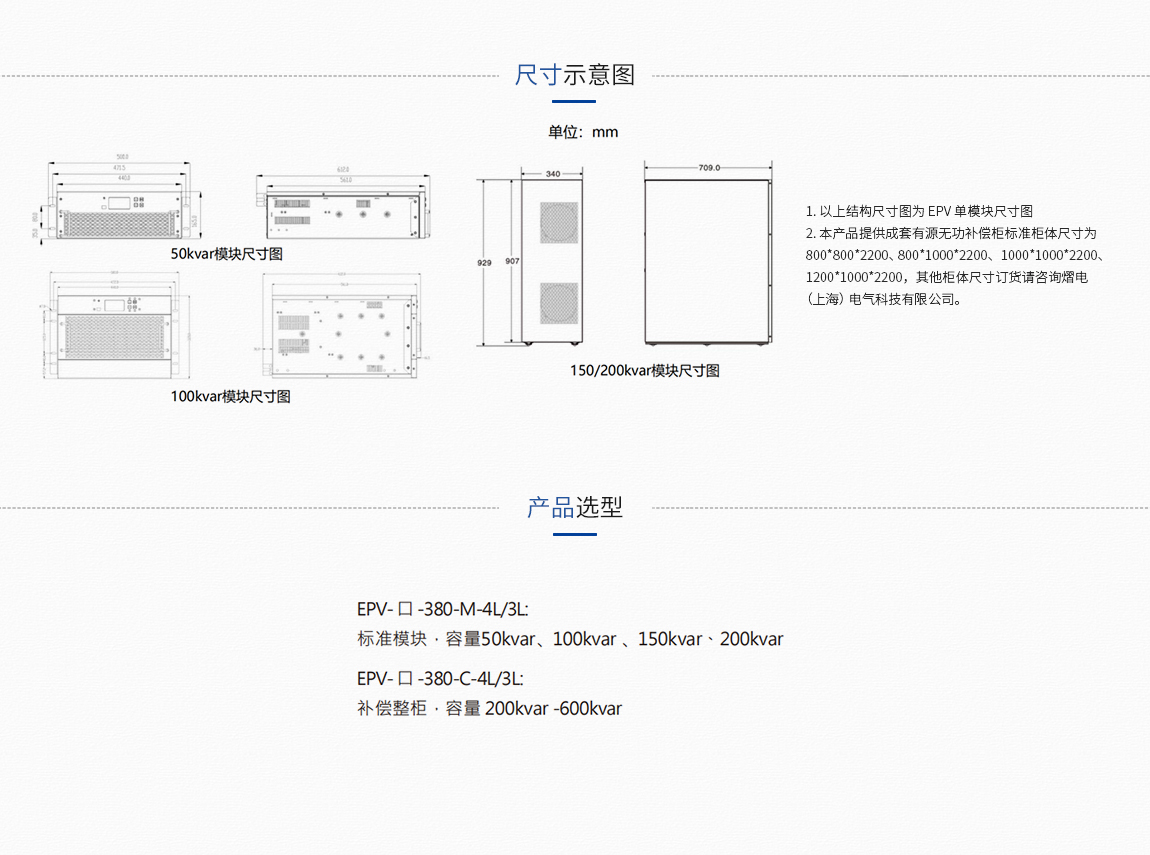Click the EPV-口-380-C-4L/3L model text
Screen dimensions: 1150x855
440,679
